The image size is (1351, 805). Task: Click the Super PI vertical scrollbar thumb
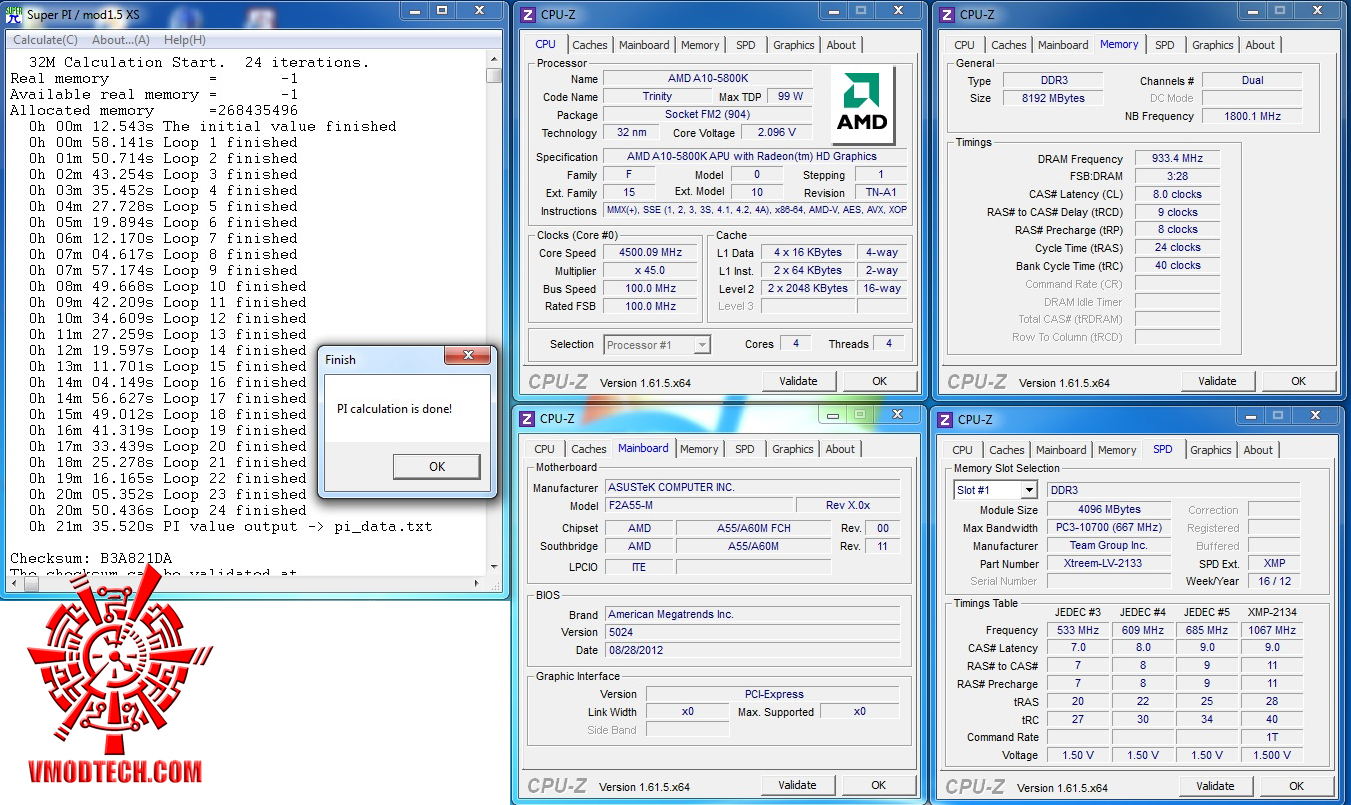point(494,75)
